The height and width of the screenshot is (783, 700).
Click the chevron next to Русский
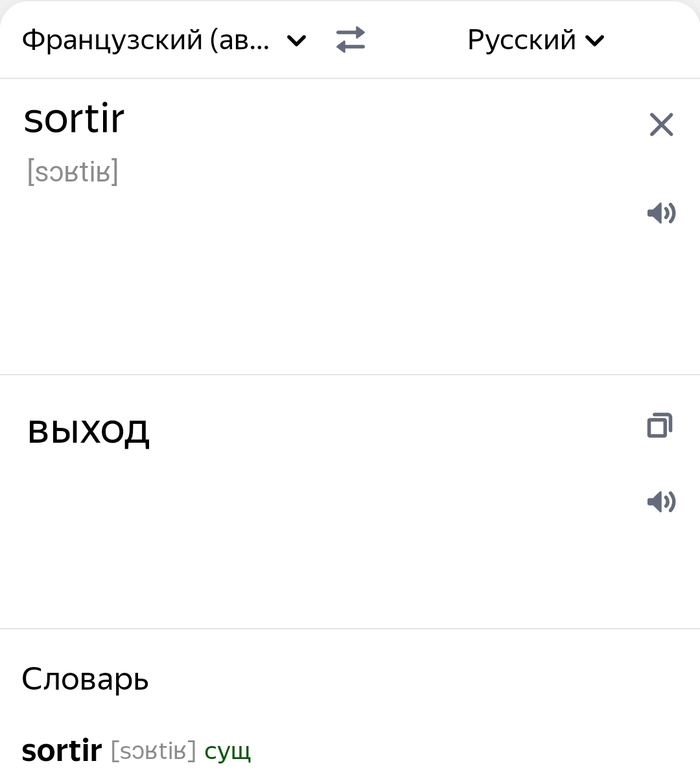coord(595,41)
